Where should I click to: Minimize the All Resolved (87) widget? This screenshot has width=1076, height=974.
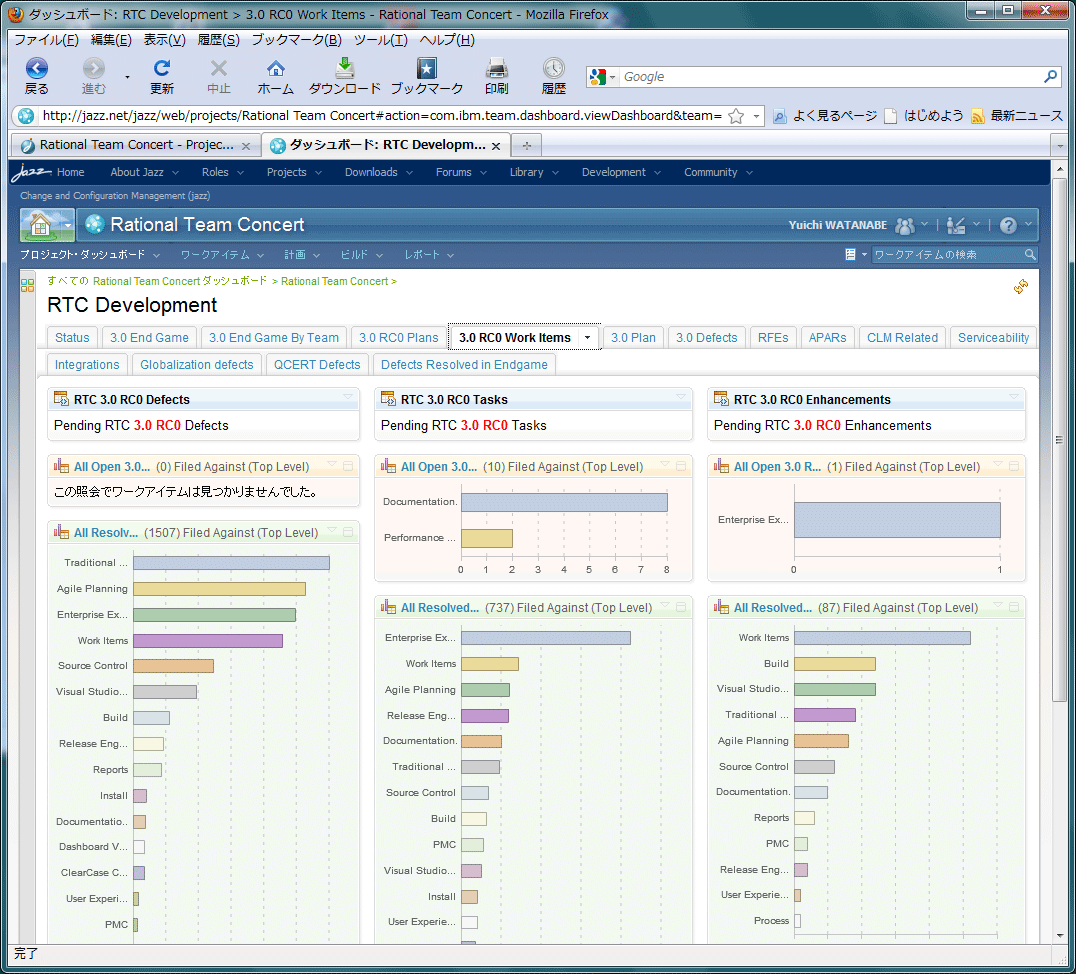click(1014, 607)
